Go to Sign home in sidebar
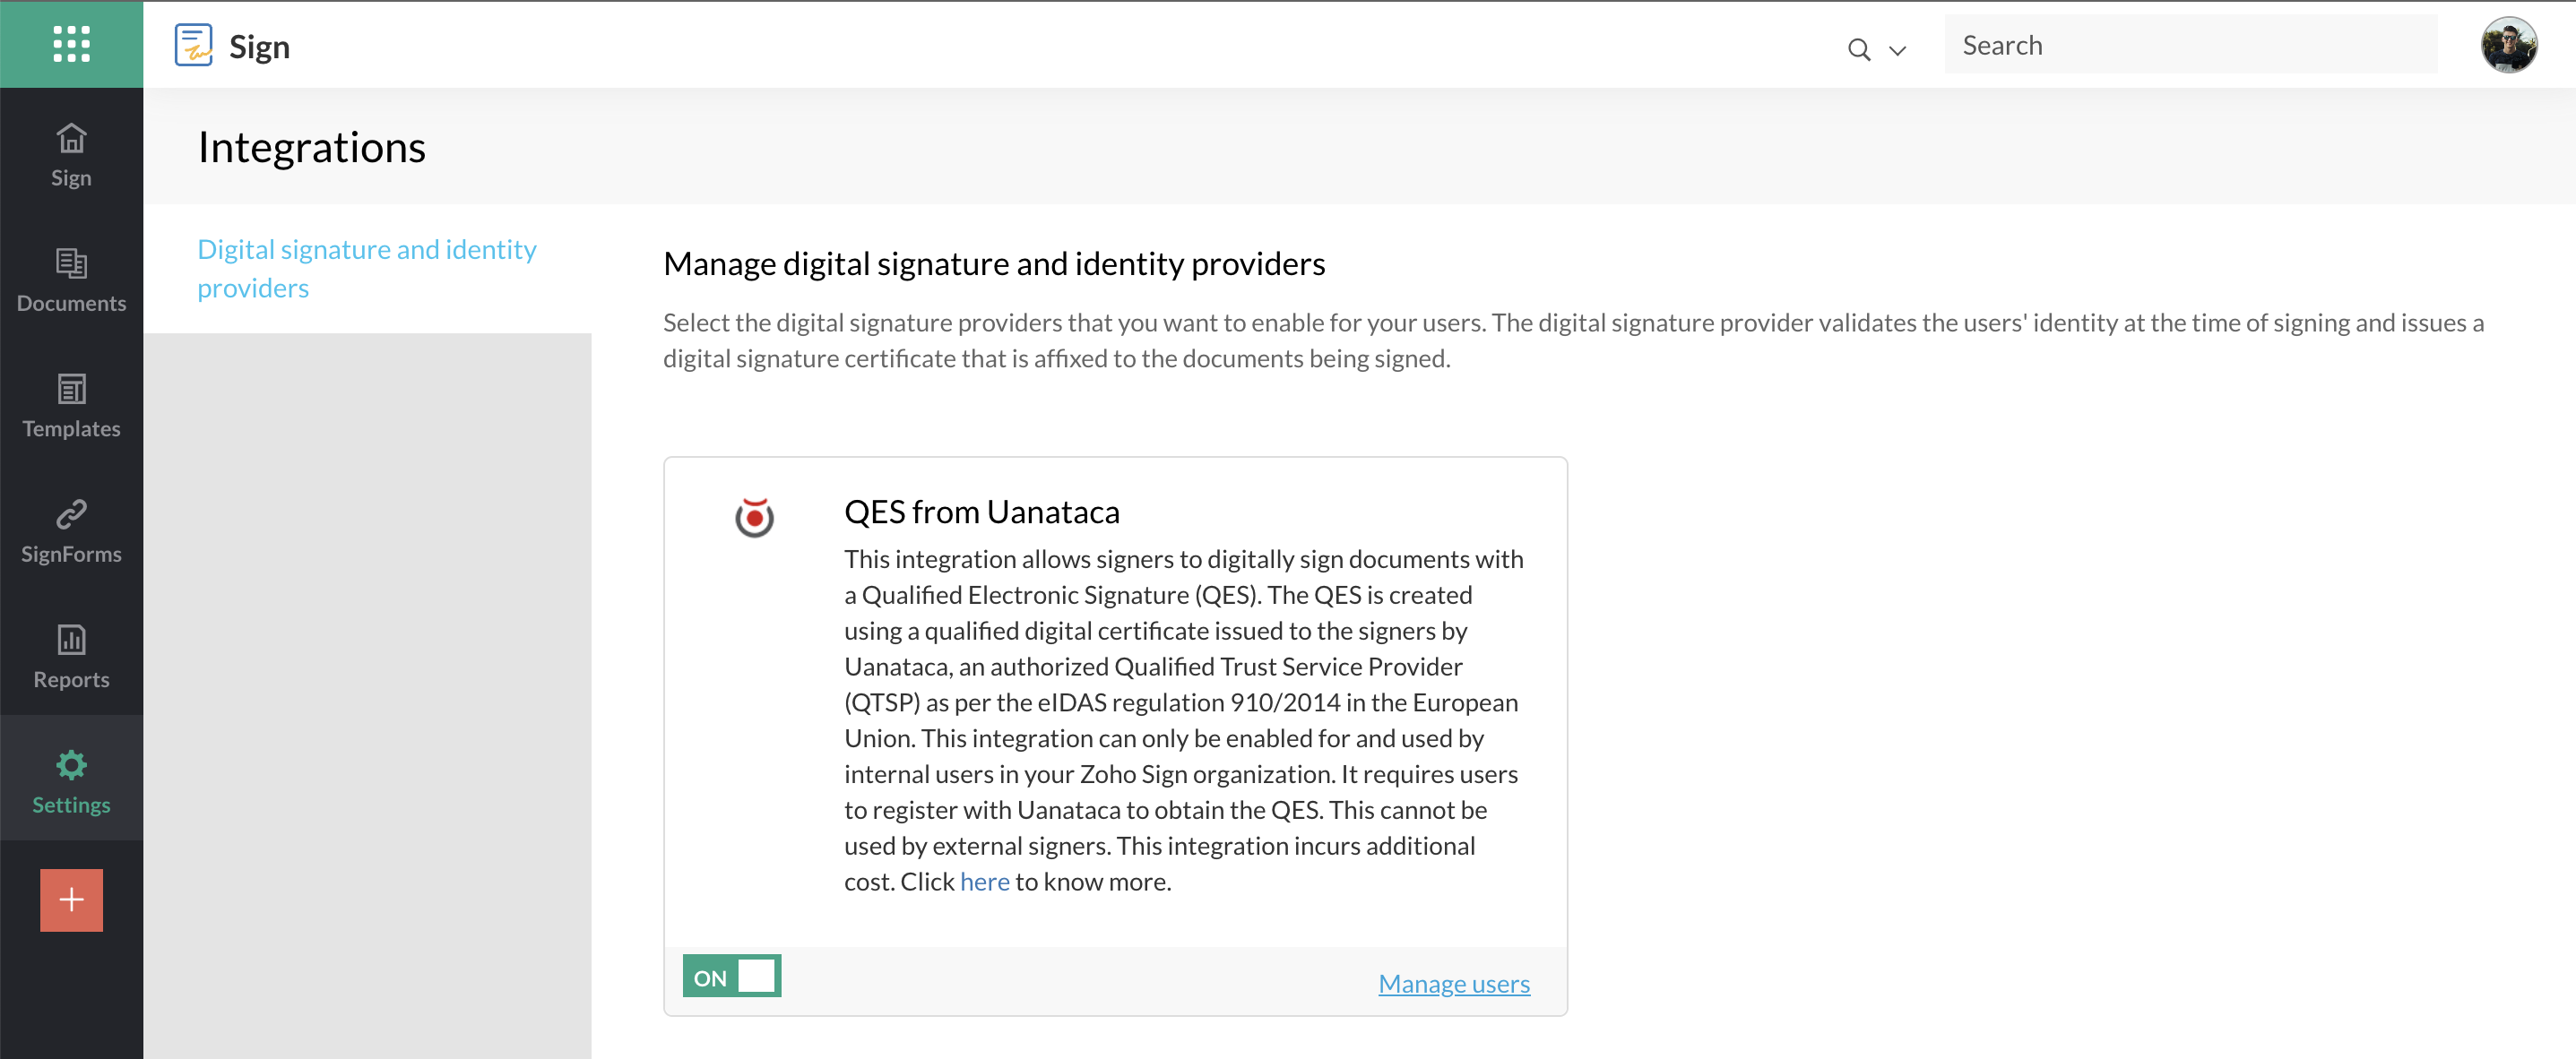The image size is (2576, 1059). (71, 155)
